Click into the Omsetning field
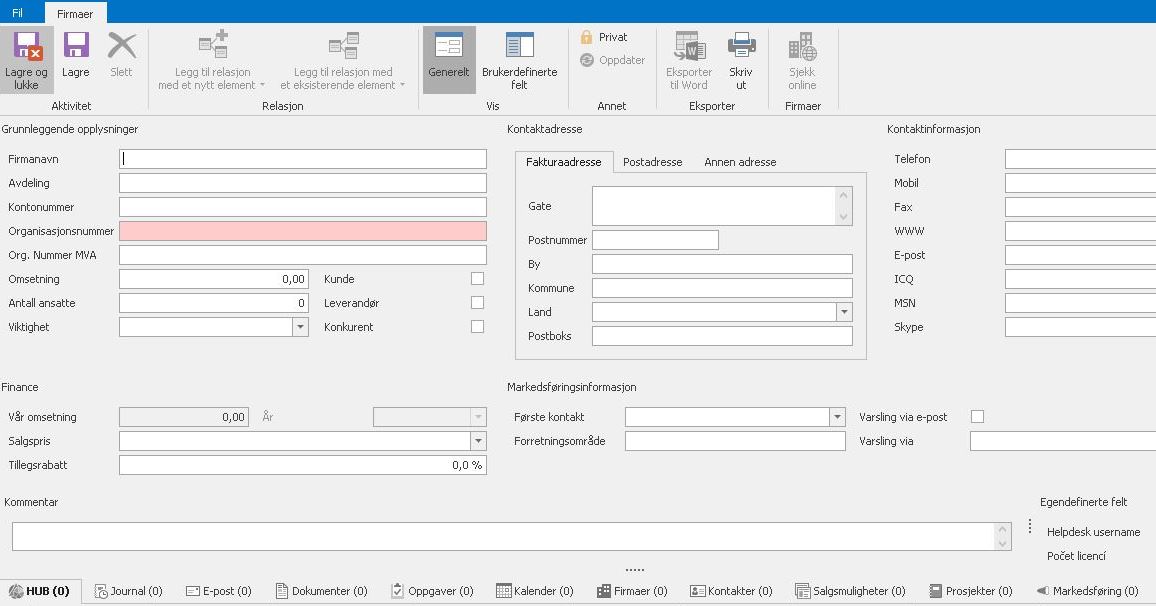This screenshot has width=1156, height=606. click(214, 279)
